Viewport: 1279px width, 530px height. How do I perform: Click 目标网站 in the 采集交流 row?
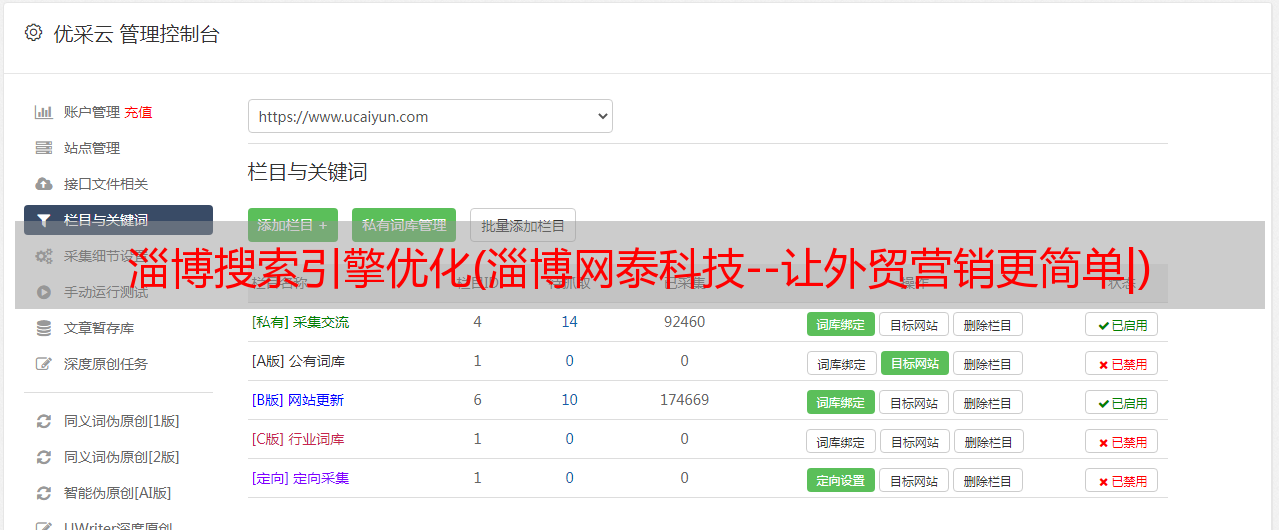point(914,324)
